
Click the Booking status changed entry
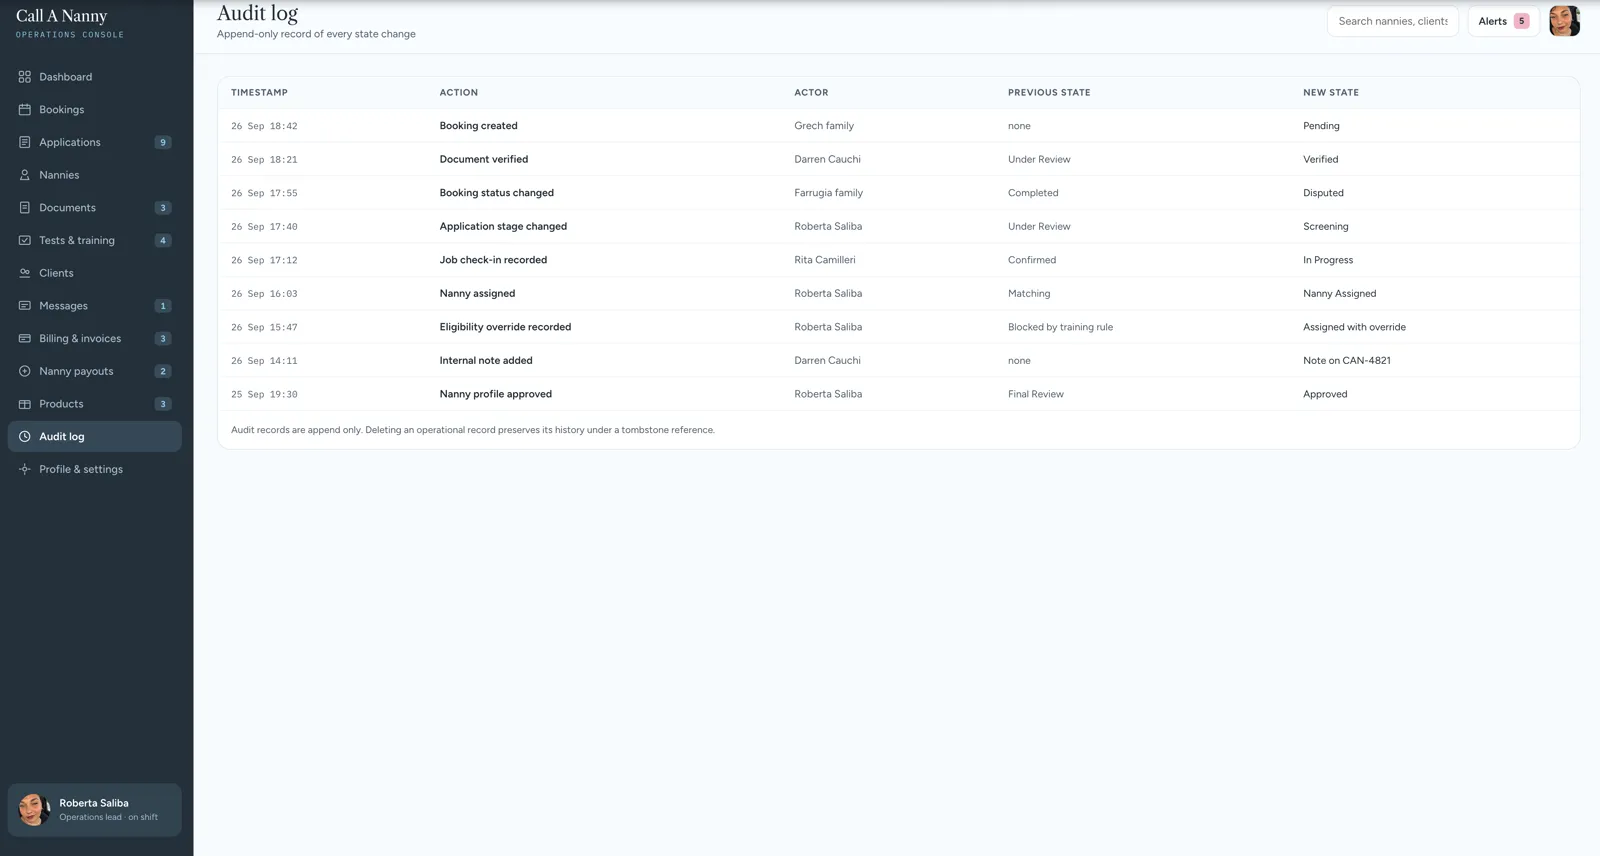click(497, 193)
